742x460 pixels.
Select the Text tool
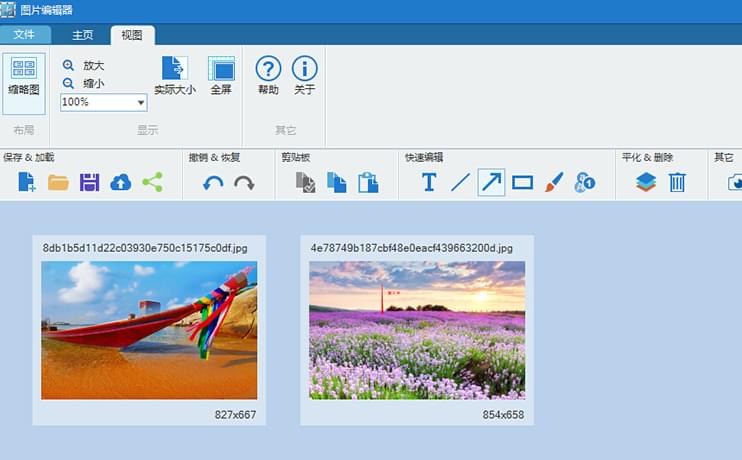coord(429,182)
